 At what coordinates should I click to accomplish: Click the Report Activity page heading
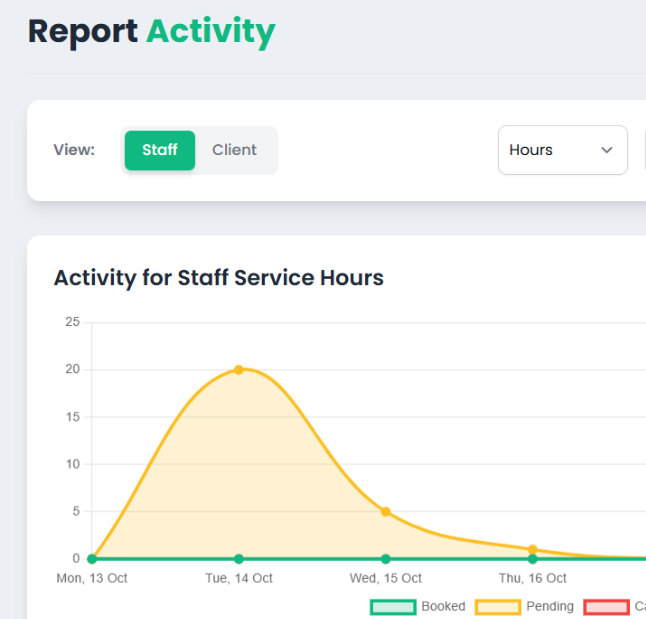(151, 32)
